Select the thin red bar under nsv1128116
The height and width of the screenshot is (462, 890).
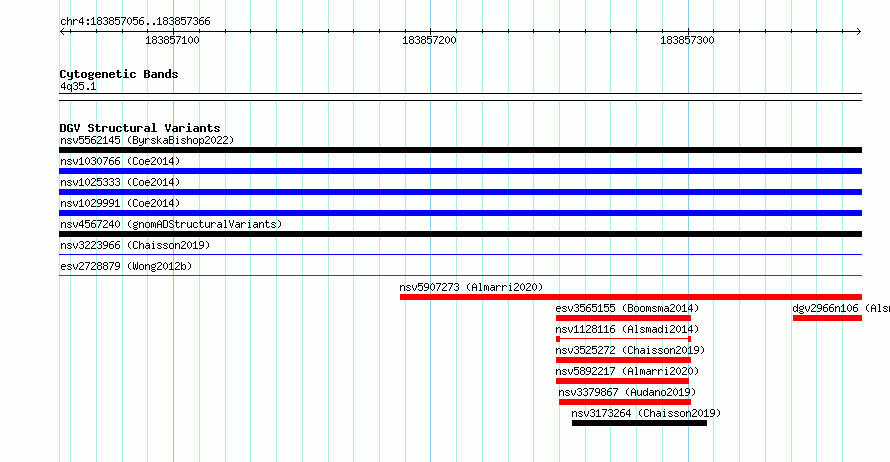pyautogui.click(x=623, y=339)
